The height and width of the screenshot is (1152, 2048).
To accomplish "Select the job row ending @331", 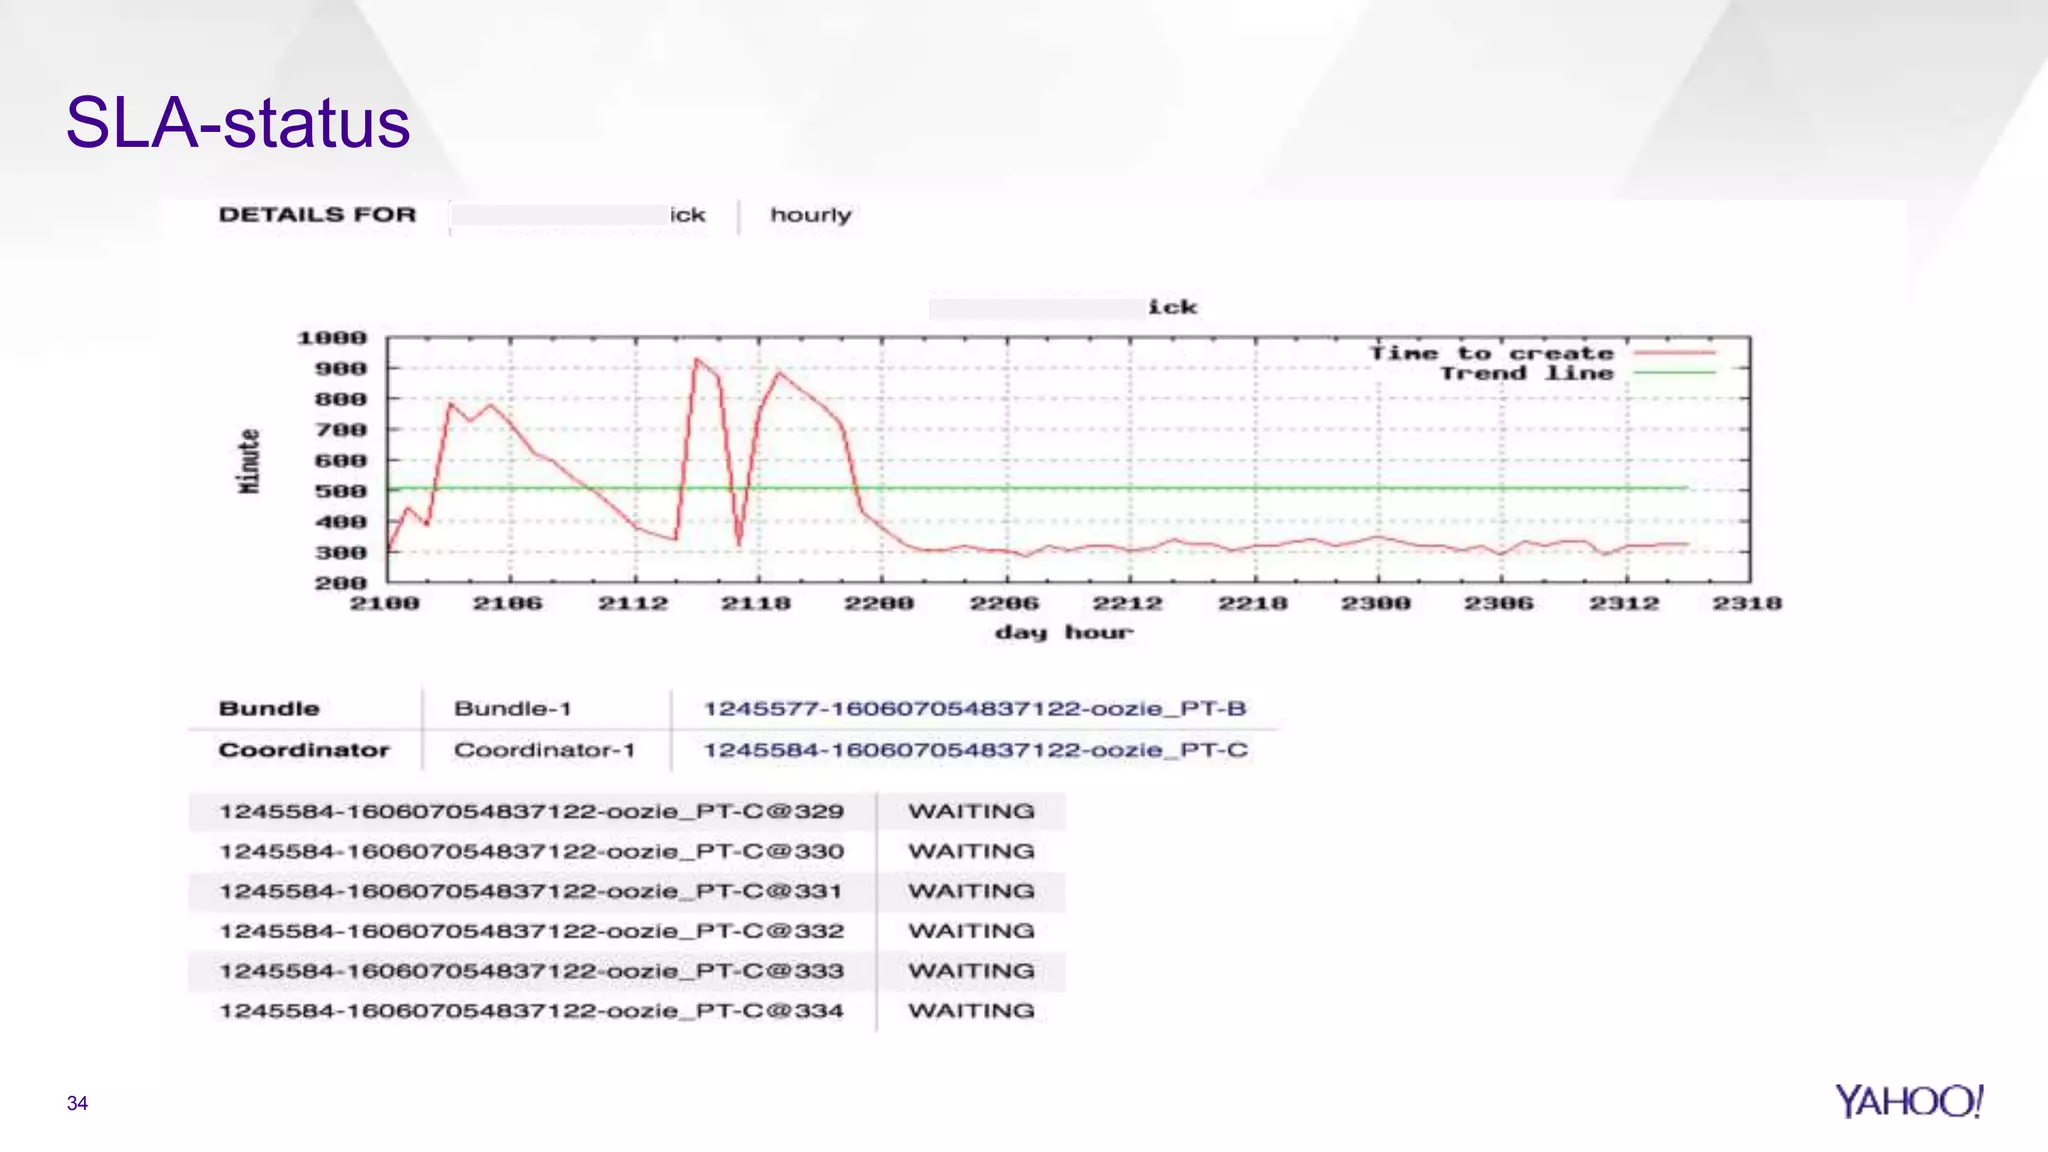I will (531, 891).
